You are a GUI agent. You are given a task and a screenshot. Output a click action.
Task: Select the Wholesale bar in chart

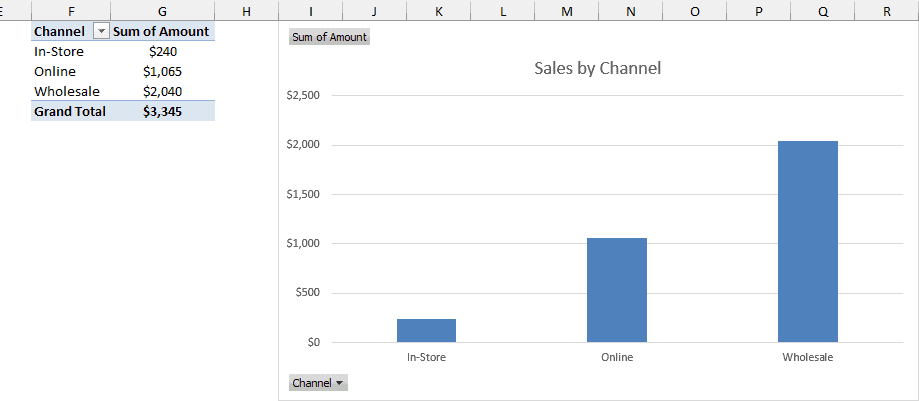point(808,242)
